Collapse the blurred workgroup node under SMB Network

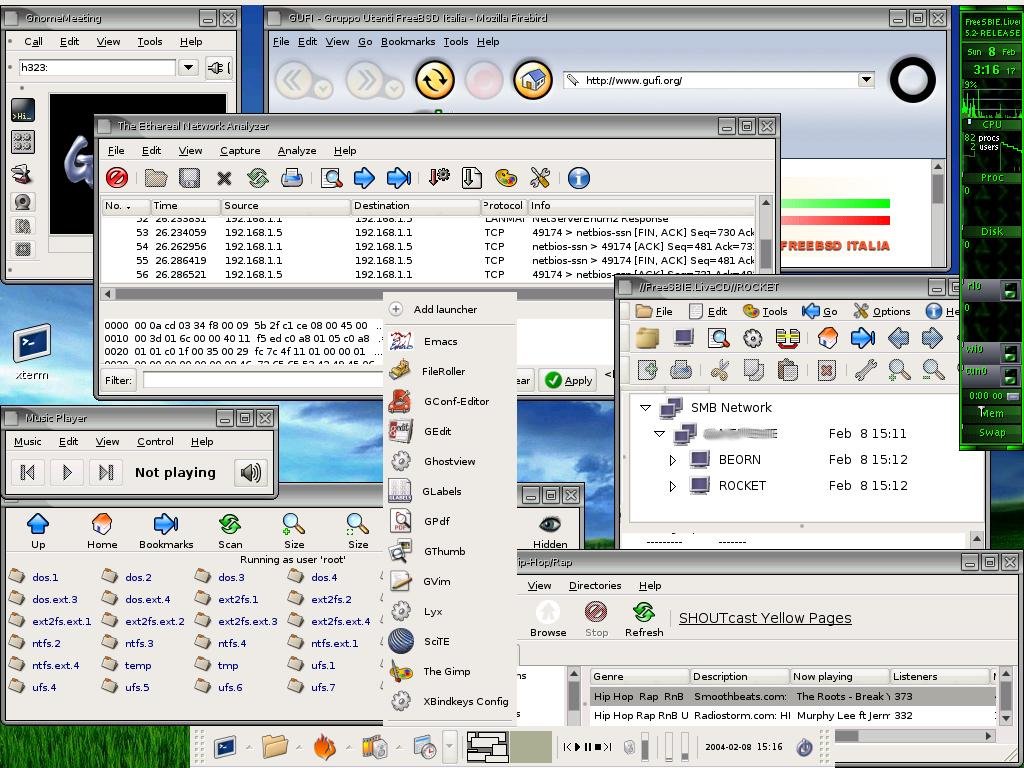click(x=659, y=434)
